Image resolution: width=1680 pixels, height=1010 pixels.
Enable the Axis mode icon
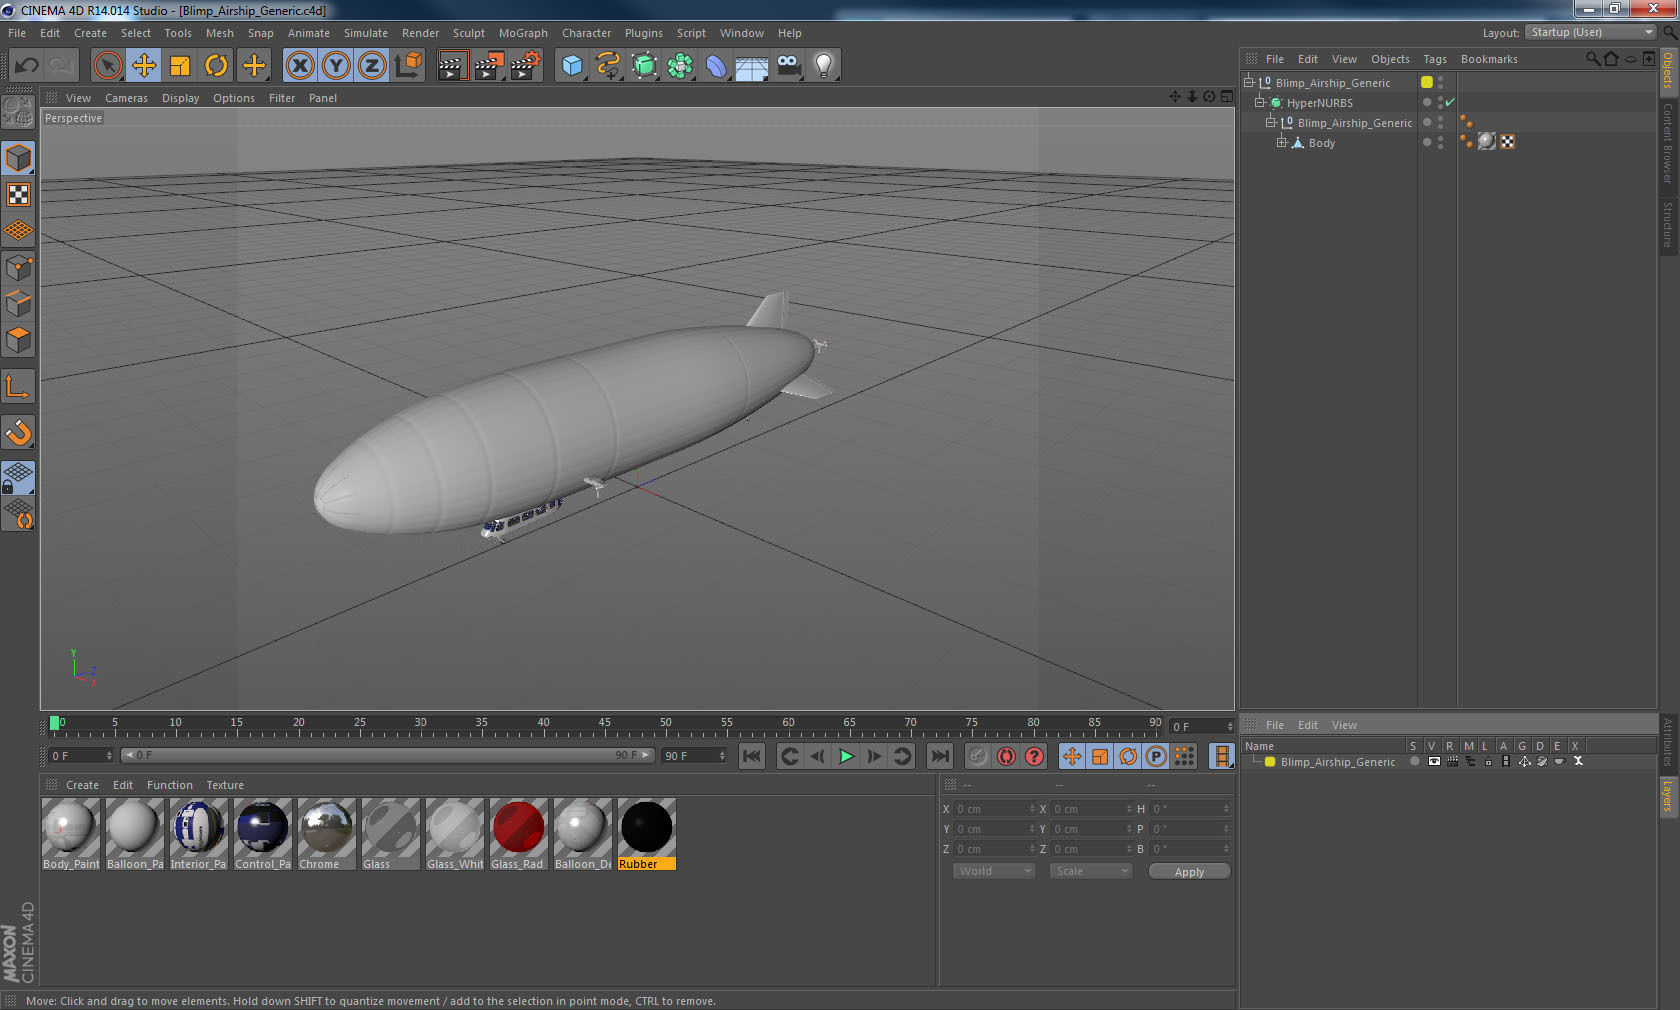tap(18, 386)
